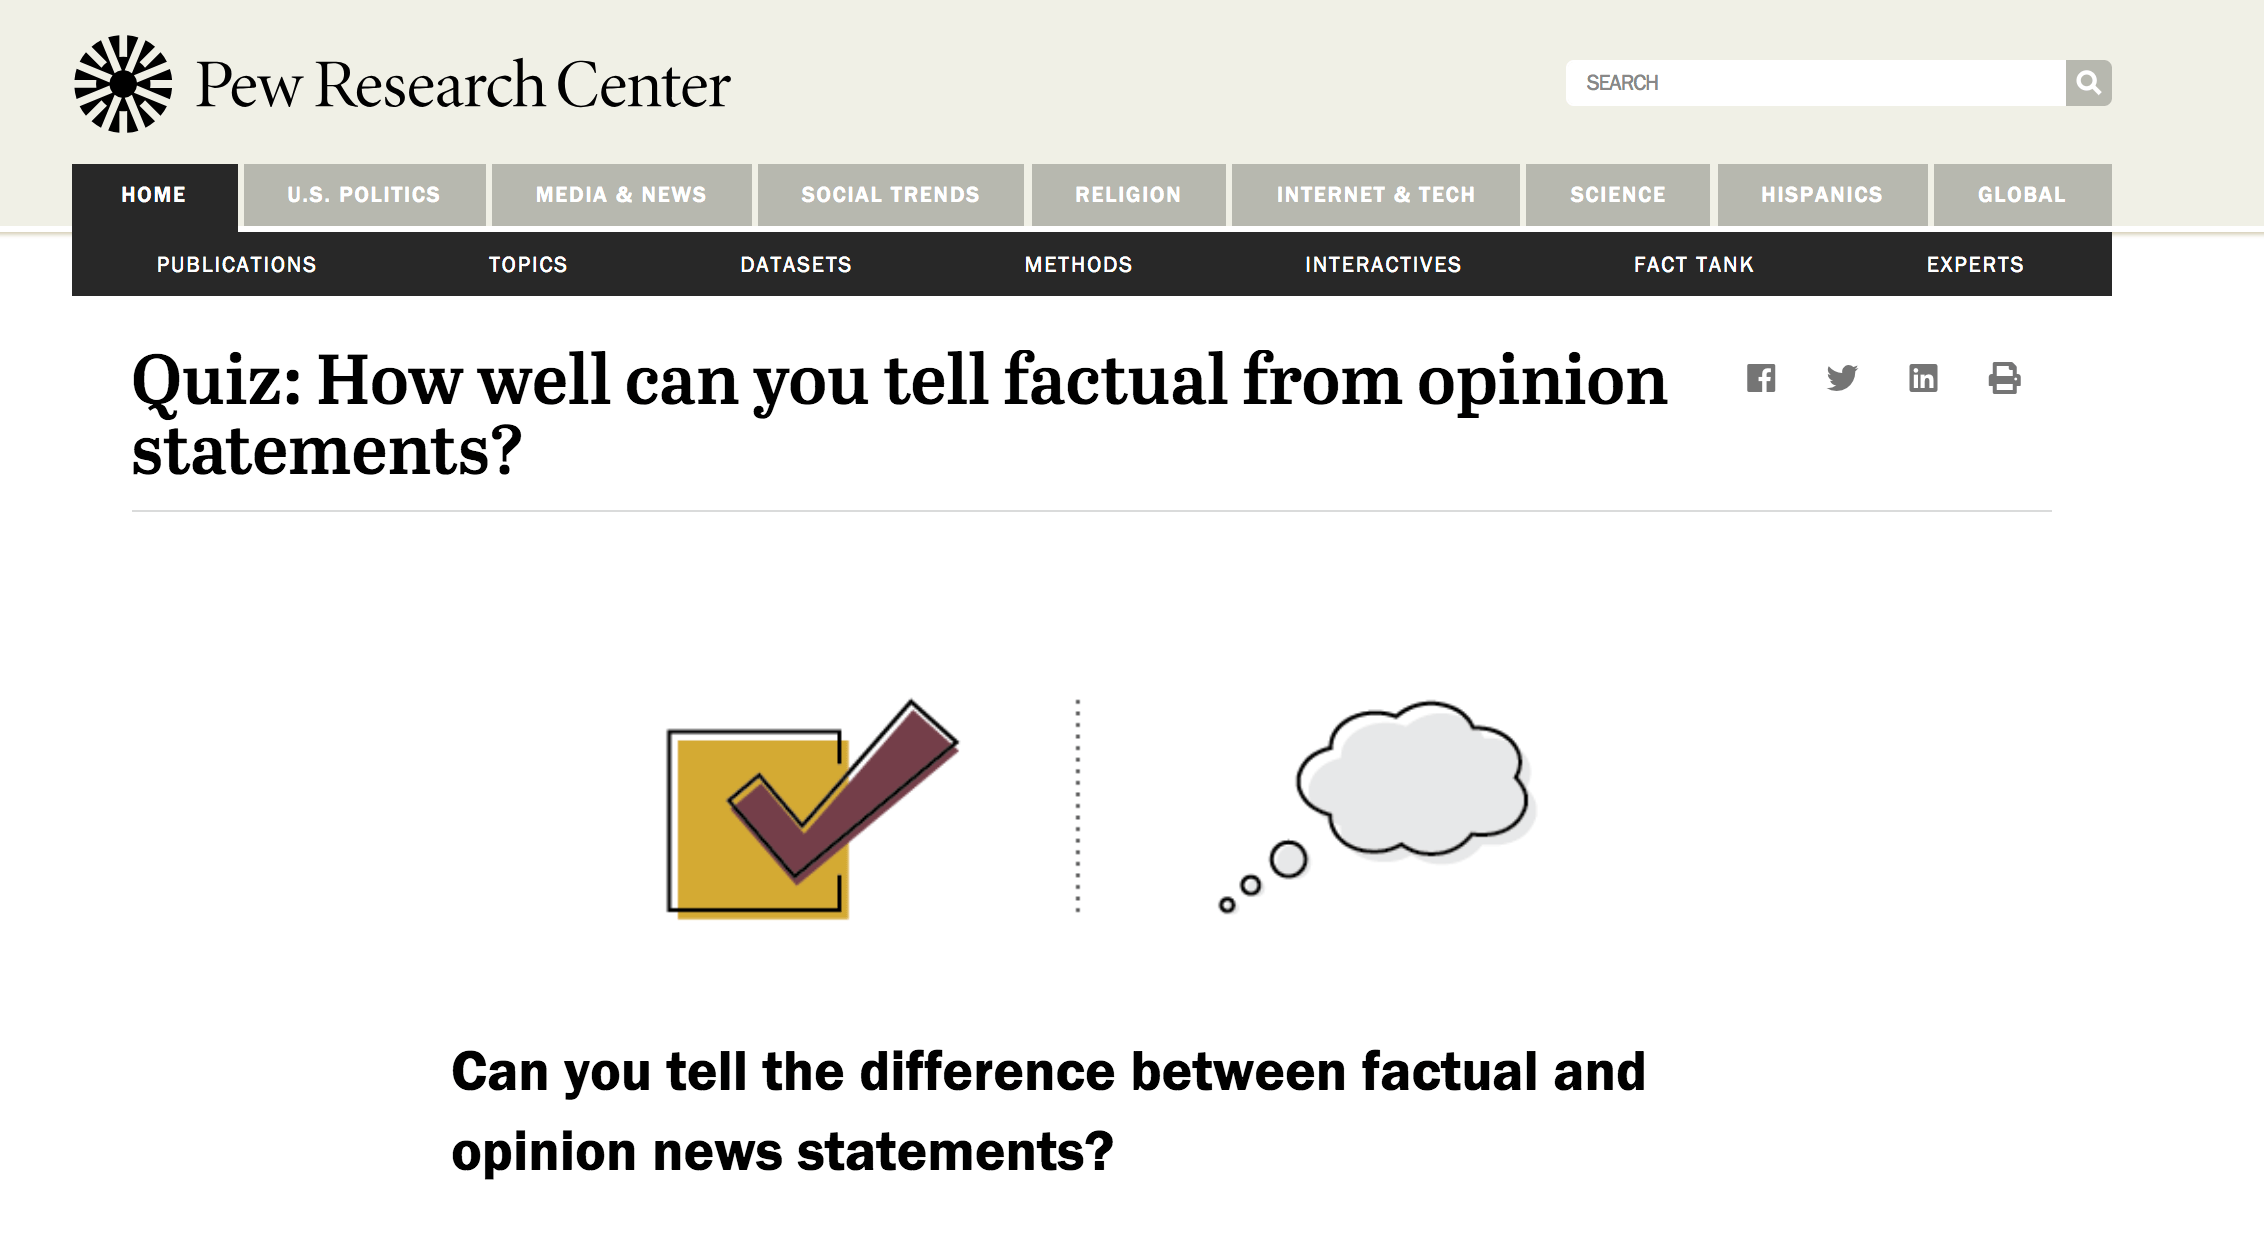Screen dimensions: 2264x1240
Task: Share the quiz on Facebook
Action: point(1761,378)
